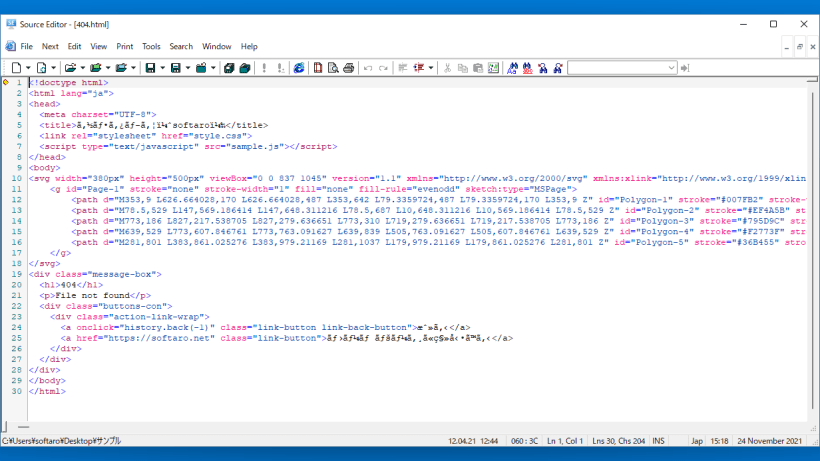Click the '<h1>404</h1>' code line
This screenshot has width=820, height=461.
tap(71, 285)
